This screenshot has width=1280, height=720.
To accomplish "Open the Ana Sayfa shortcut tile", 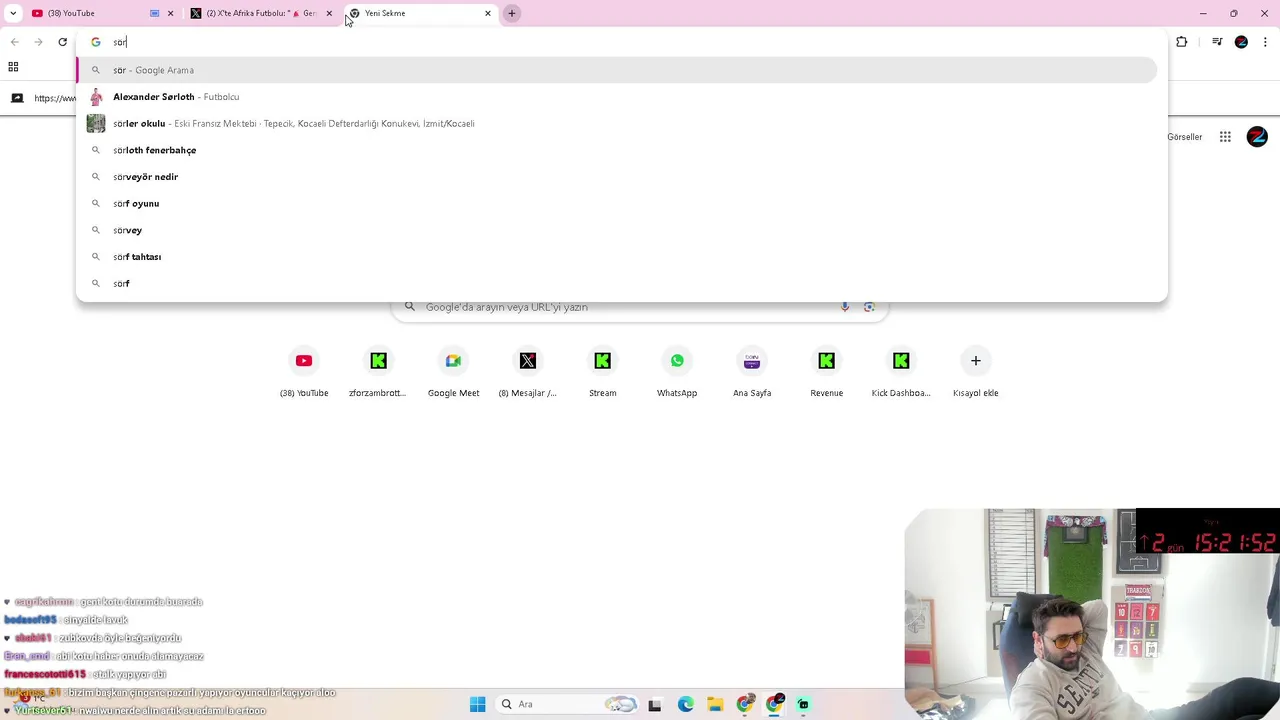I will [752, 372].
